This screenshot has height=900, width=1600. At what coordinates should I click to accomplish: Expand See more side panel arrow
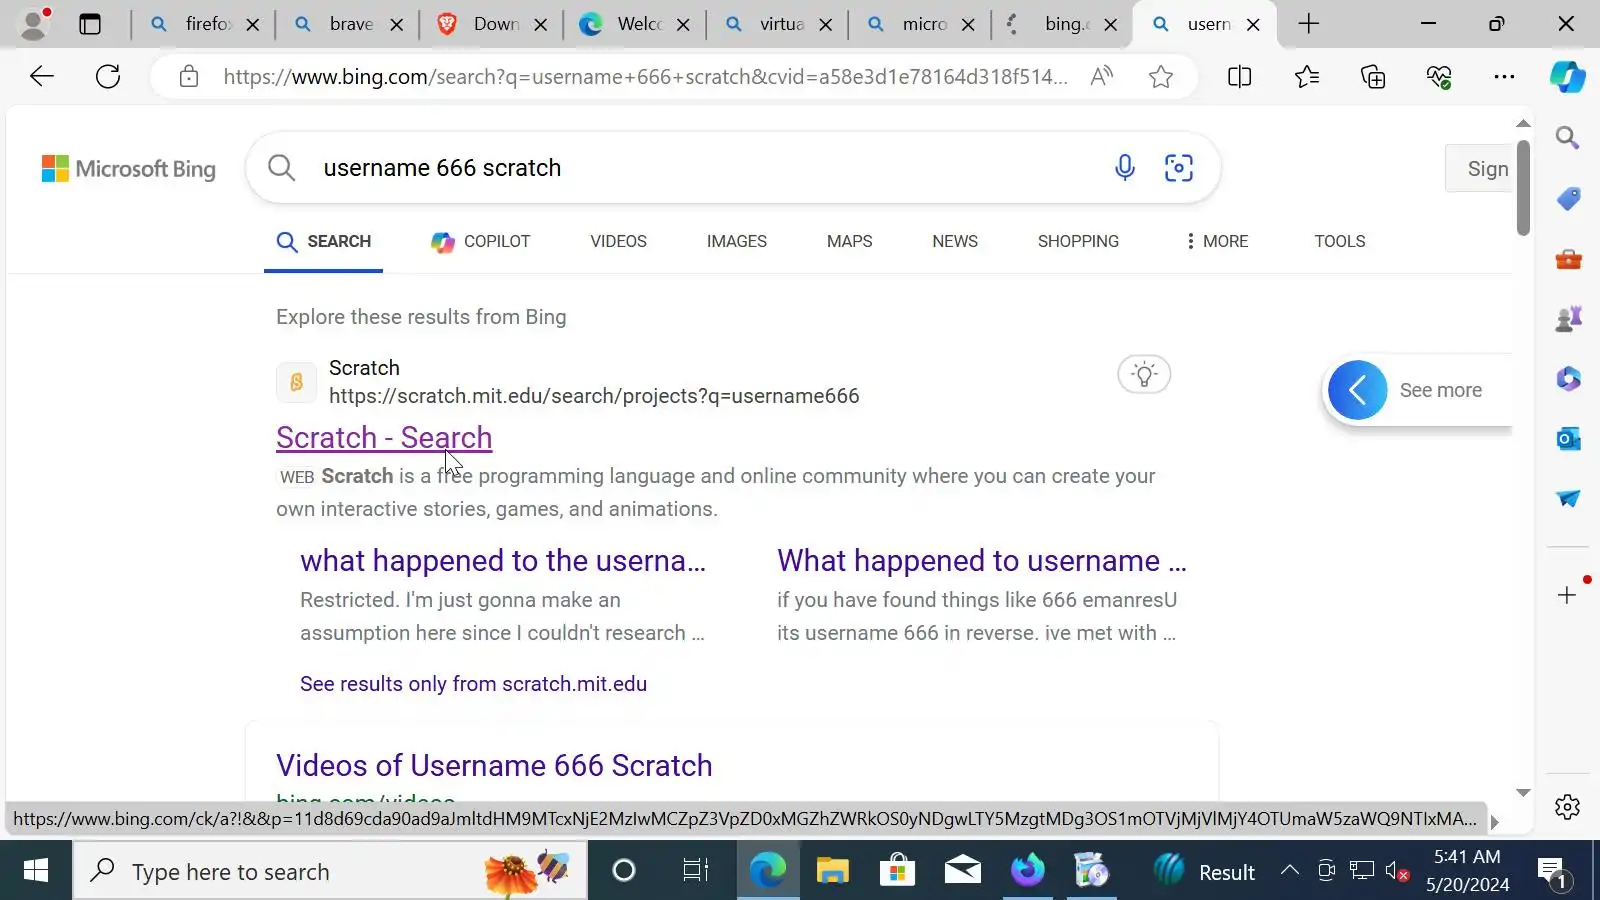click(x=1357, y=390)
